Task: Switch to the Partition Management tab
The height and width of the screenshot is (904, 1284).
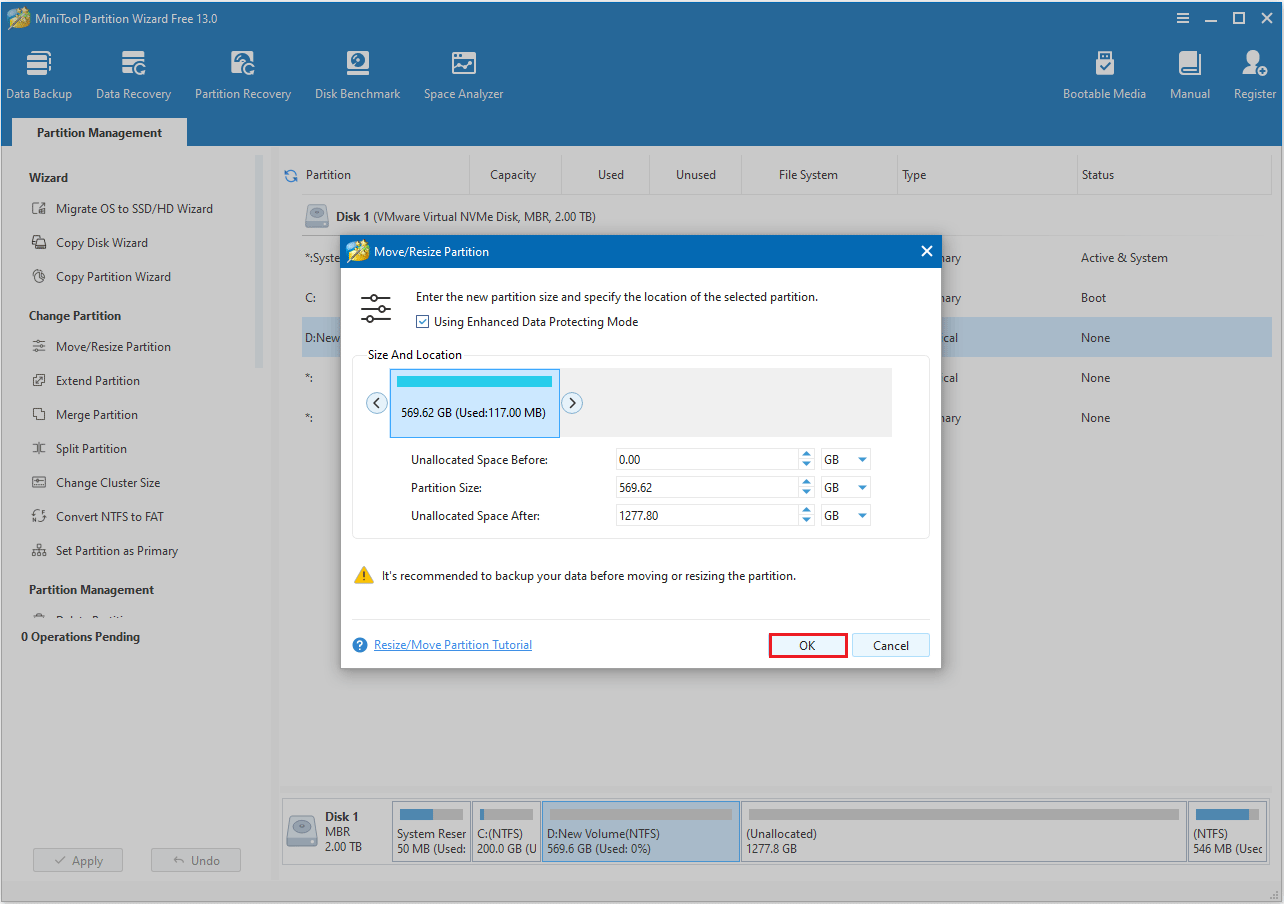Action: (99, 132)
